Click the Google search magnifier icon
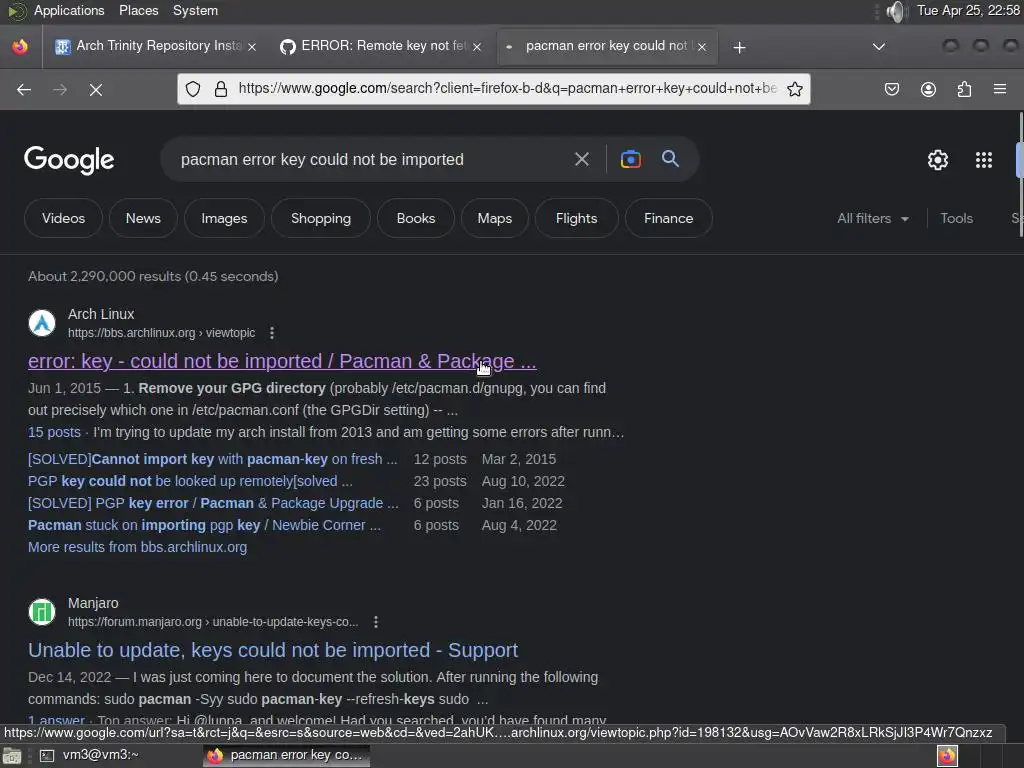The width and height of the screenshot is (1024, 768). (670, 159)
